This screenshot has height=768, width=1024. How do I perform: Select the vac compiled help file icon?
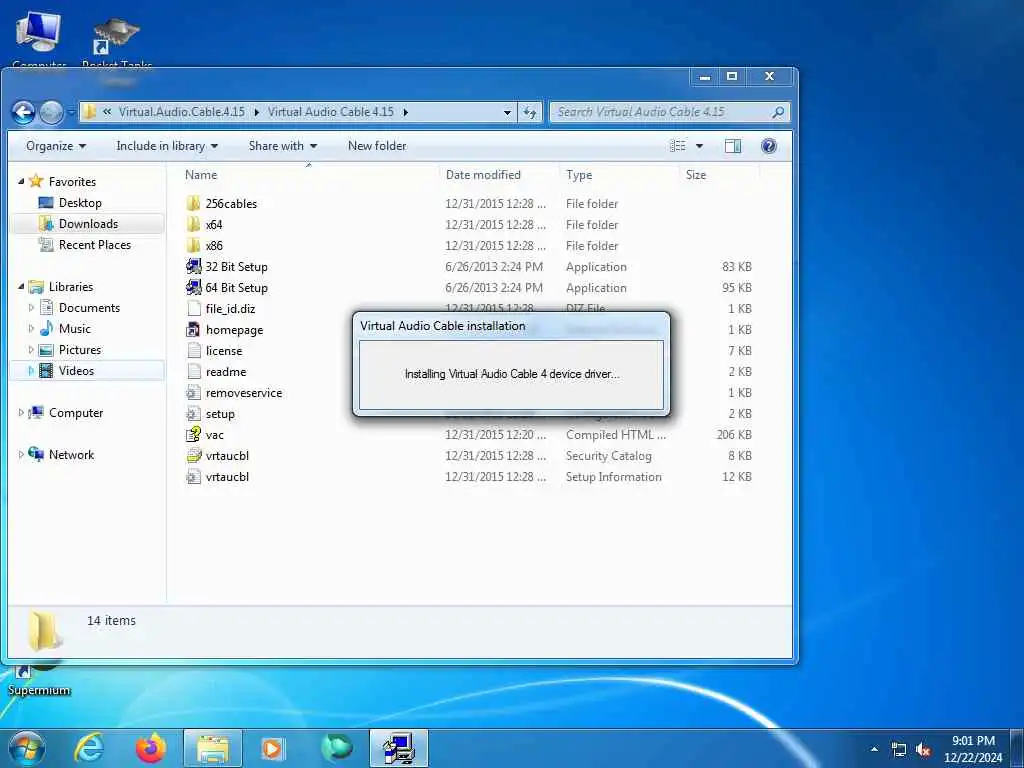click(193, 434)
